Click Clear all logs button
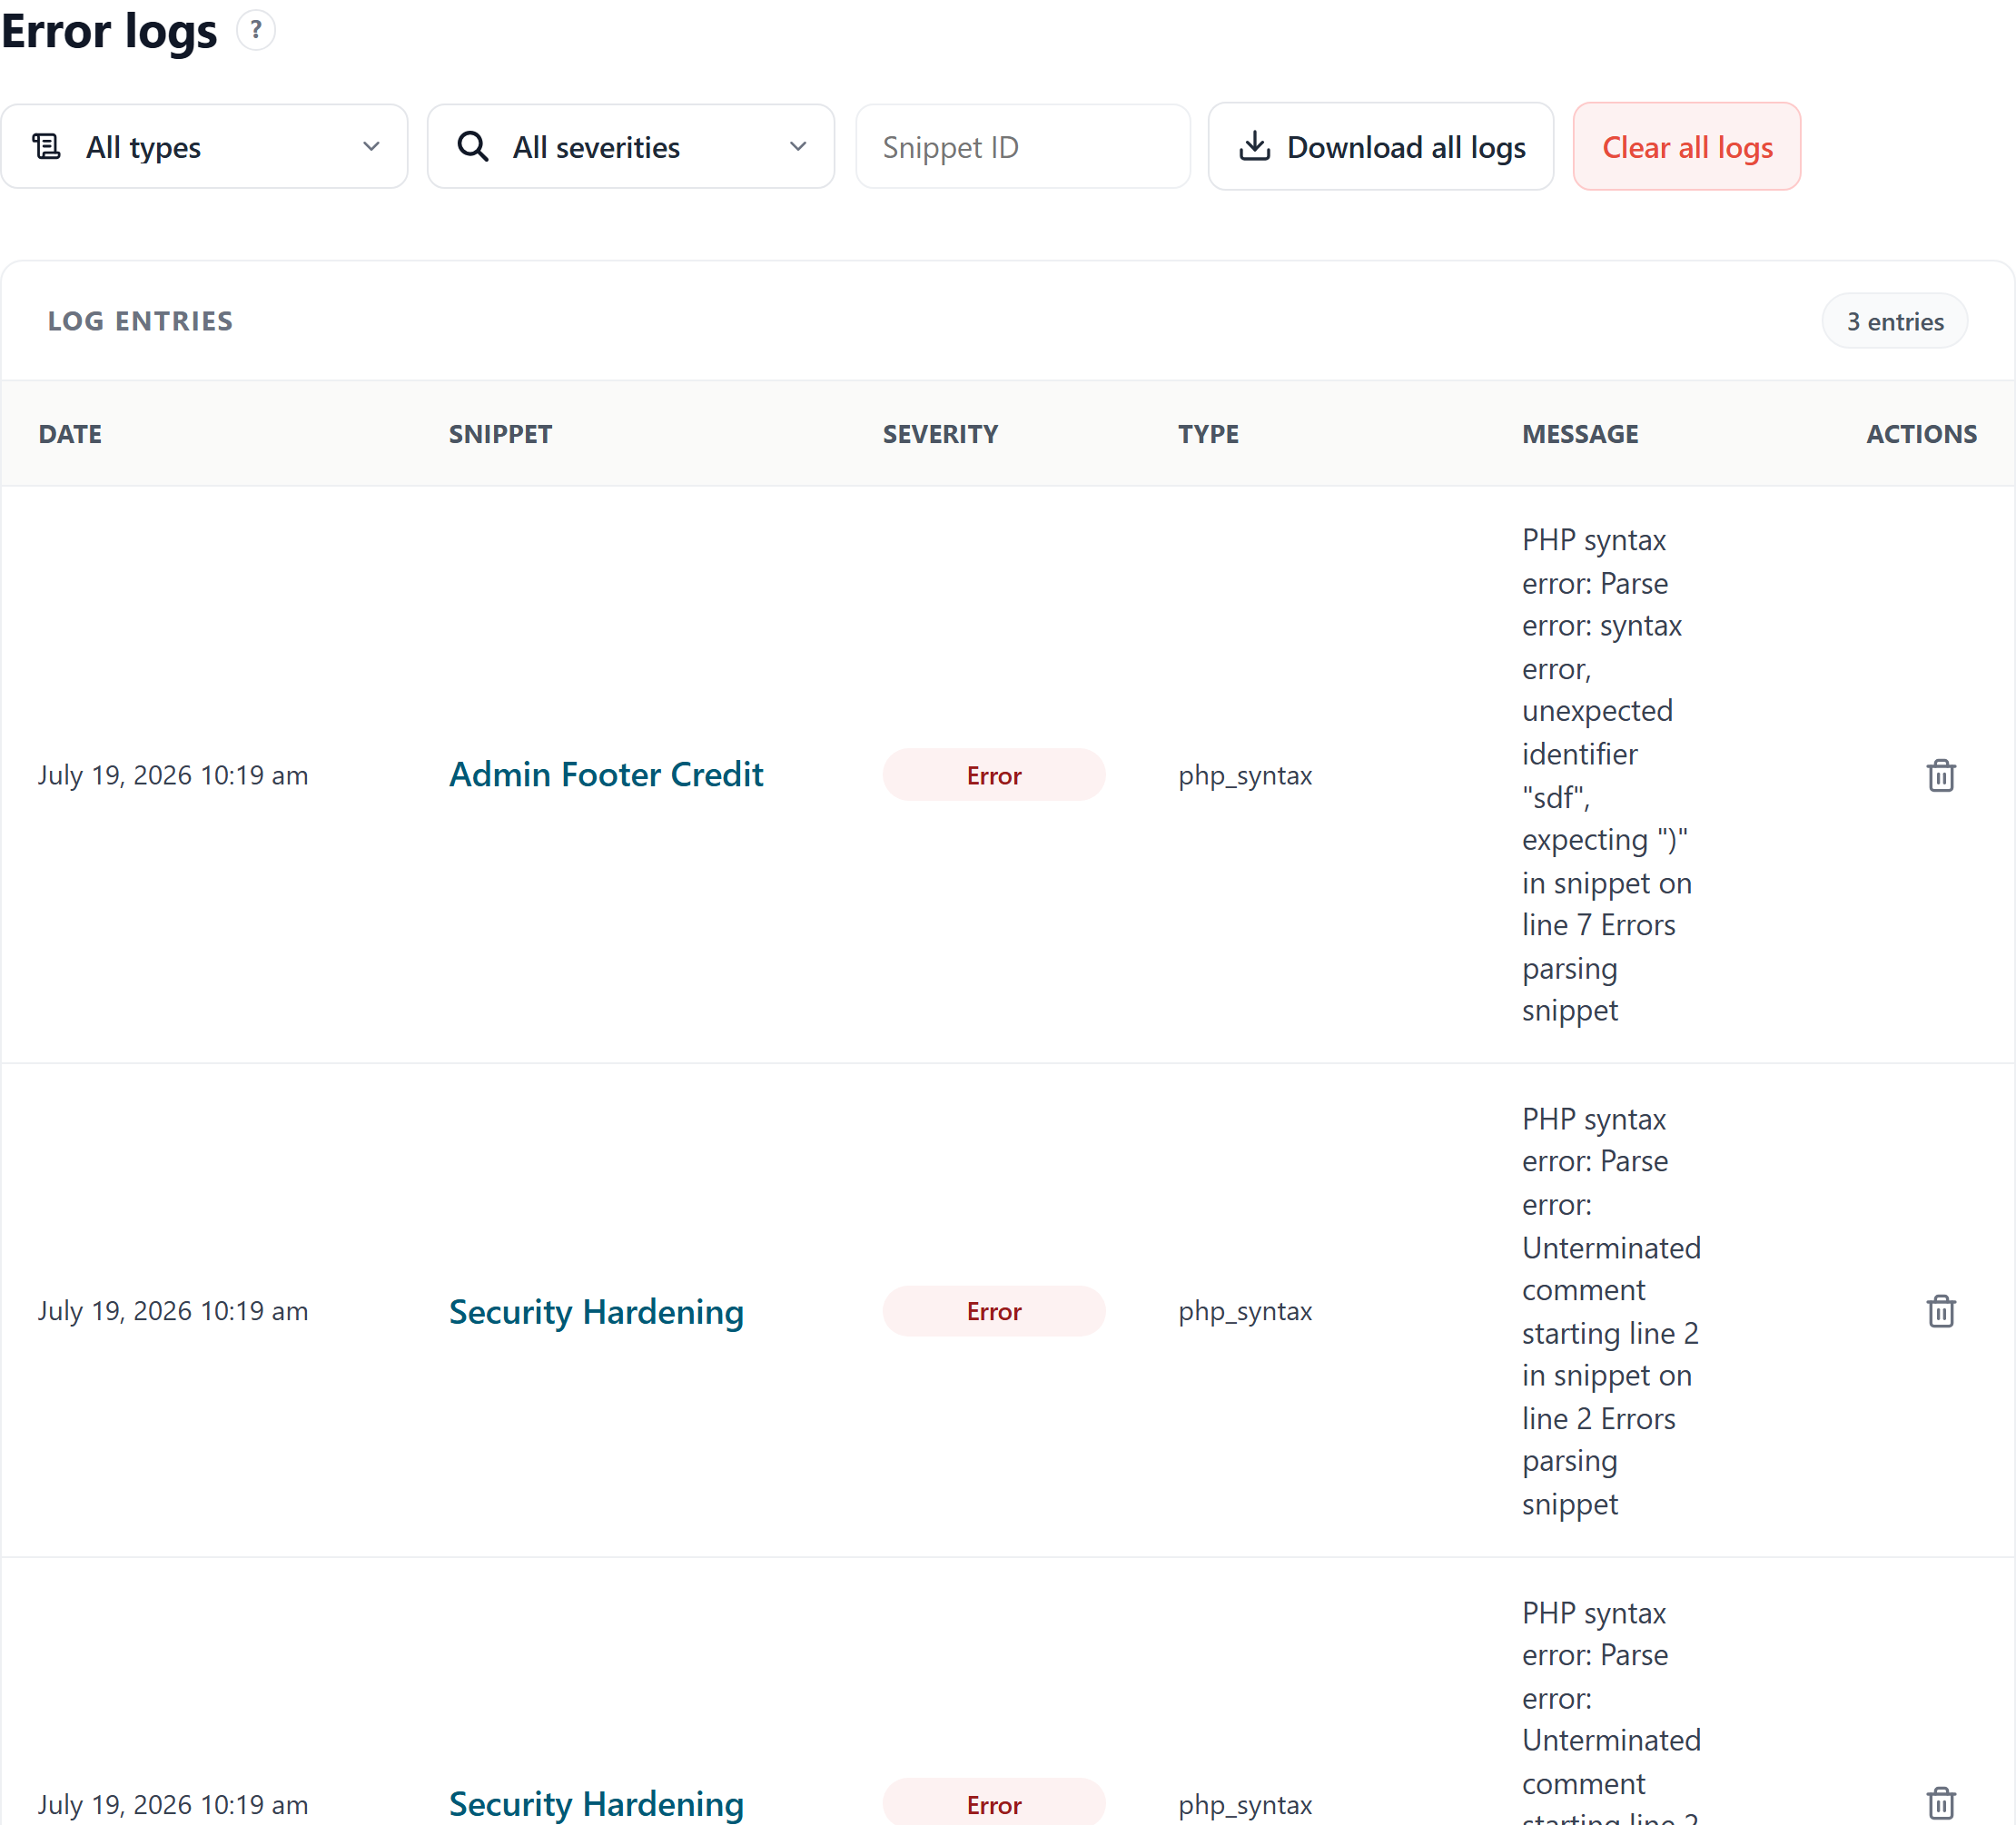 [1687, 147]
